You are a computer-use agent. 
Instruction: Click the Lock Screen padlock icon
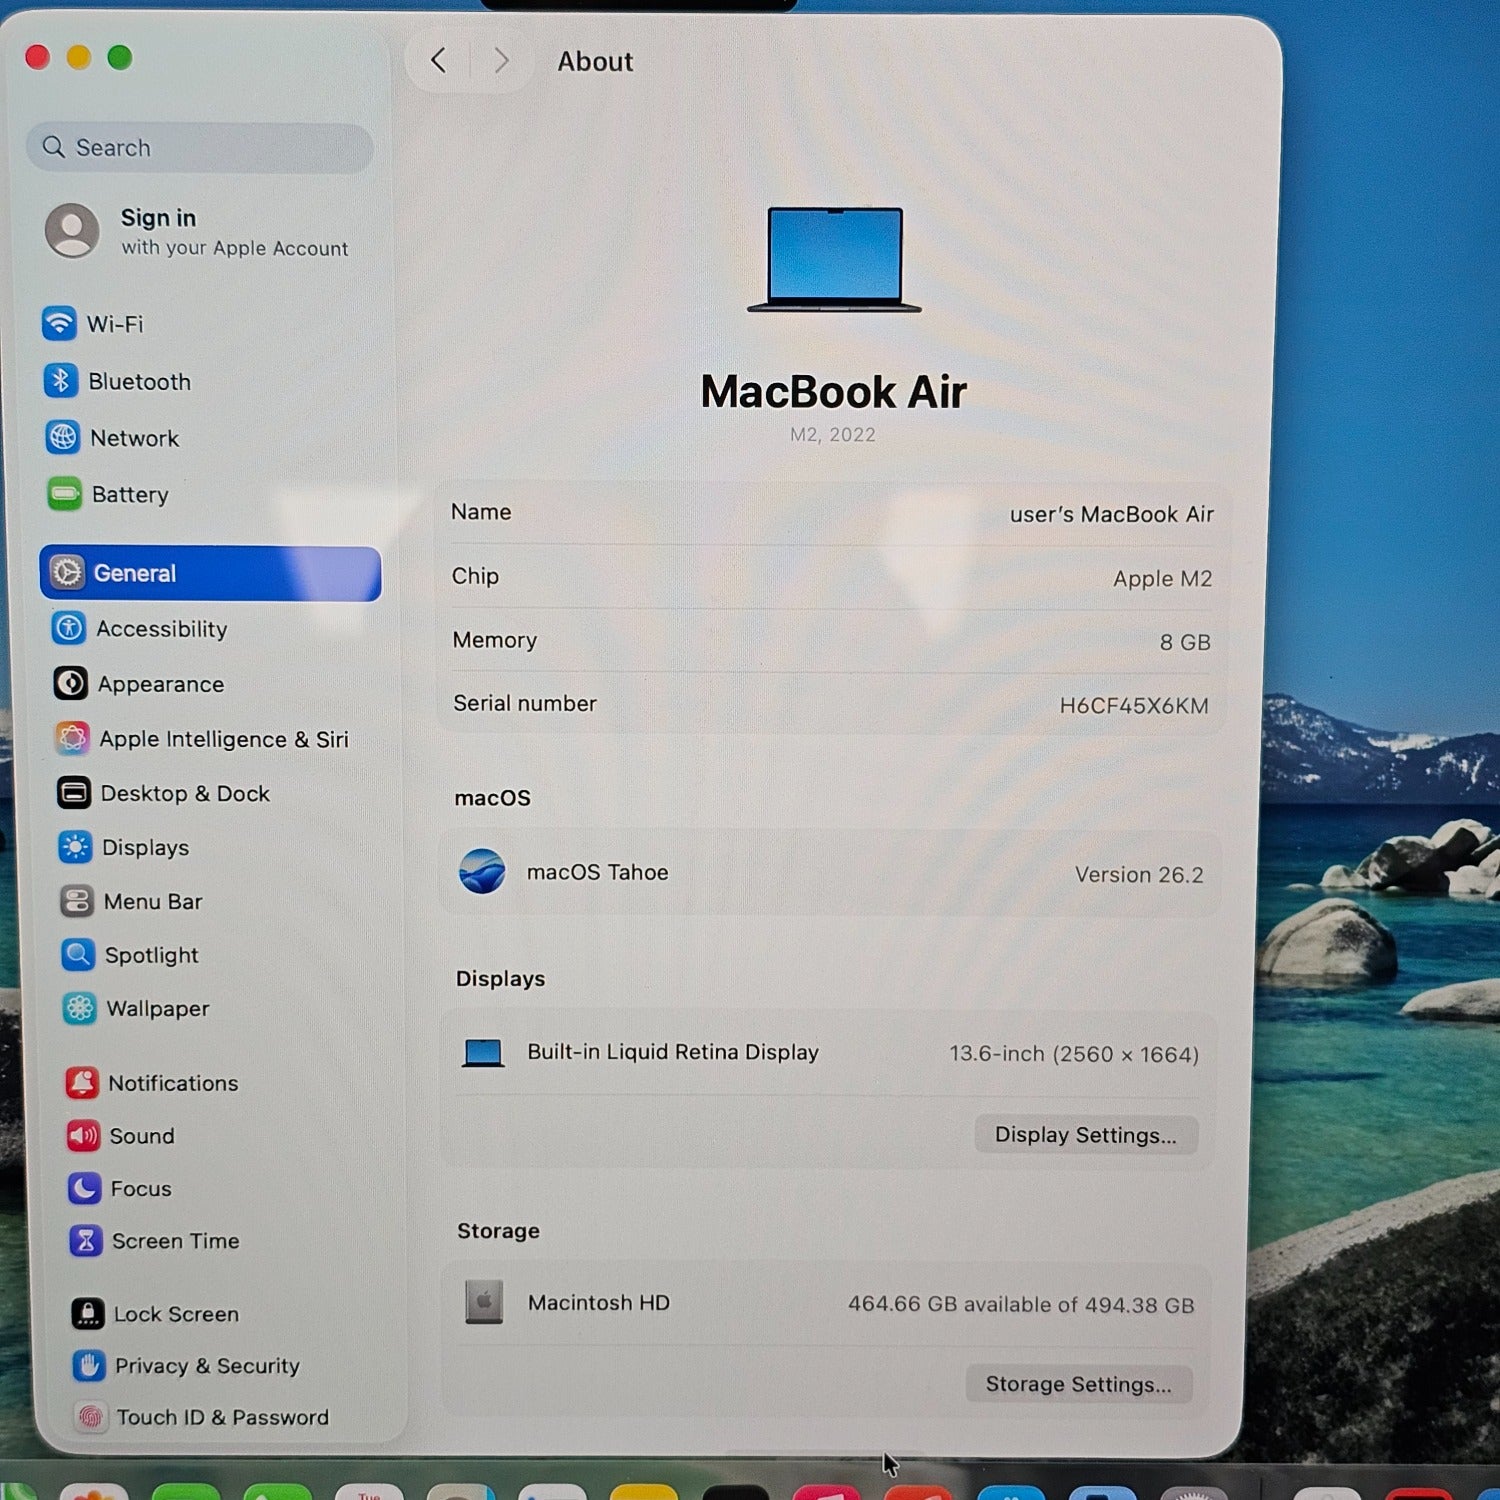point(88,1313)
